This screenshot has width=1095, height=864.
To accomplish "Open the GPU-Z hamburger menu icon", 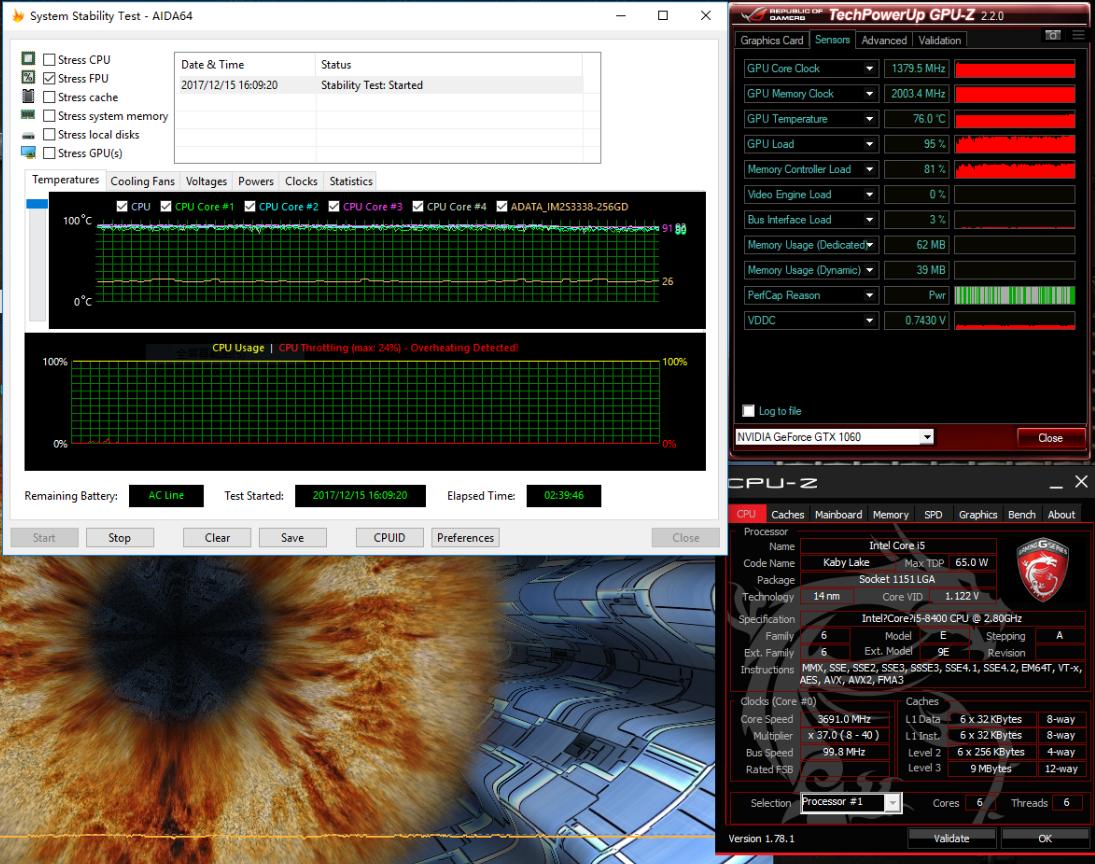I will pos(1078,35).
